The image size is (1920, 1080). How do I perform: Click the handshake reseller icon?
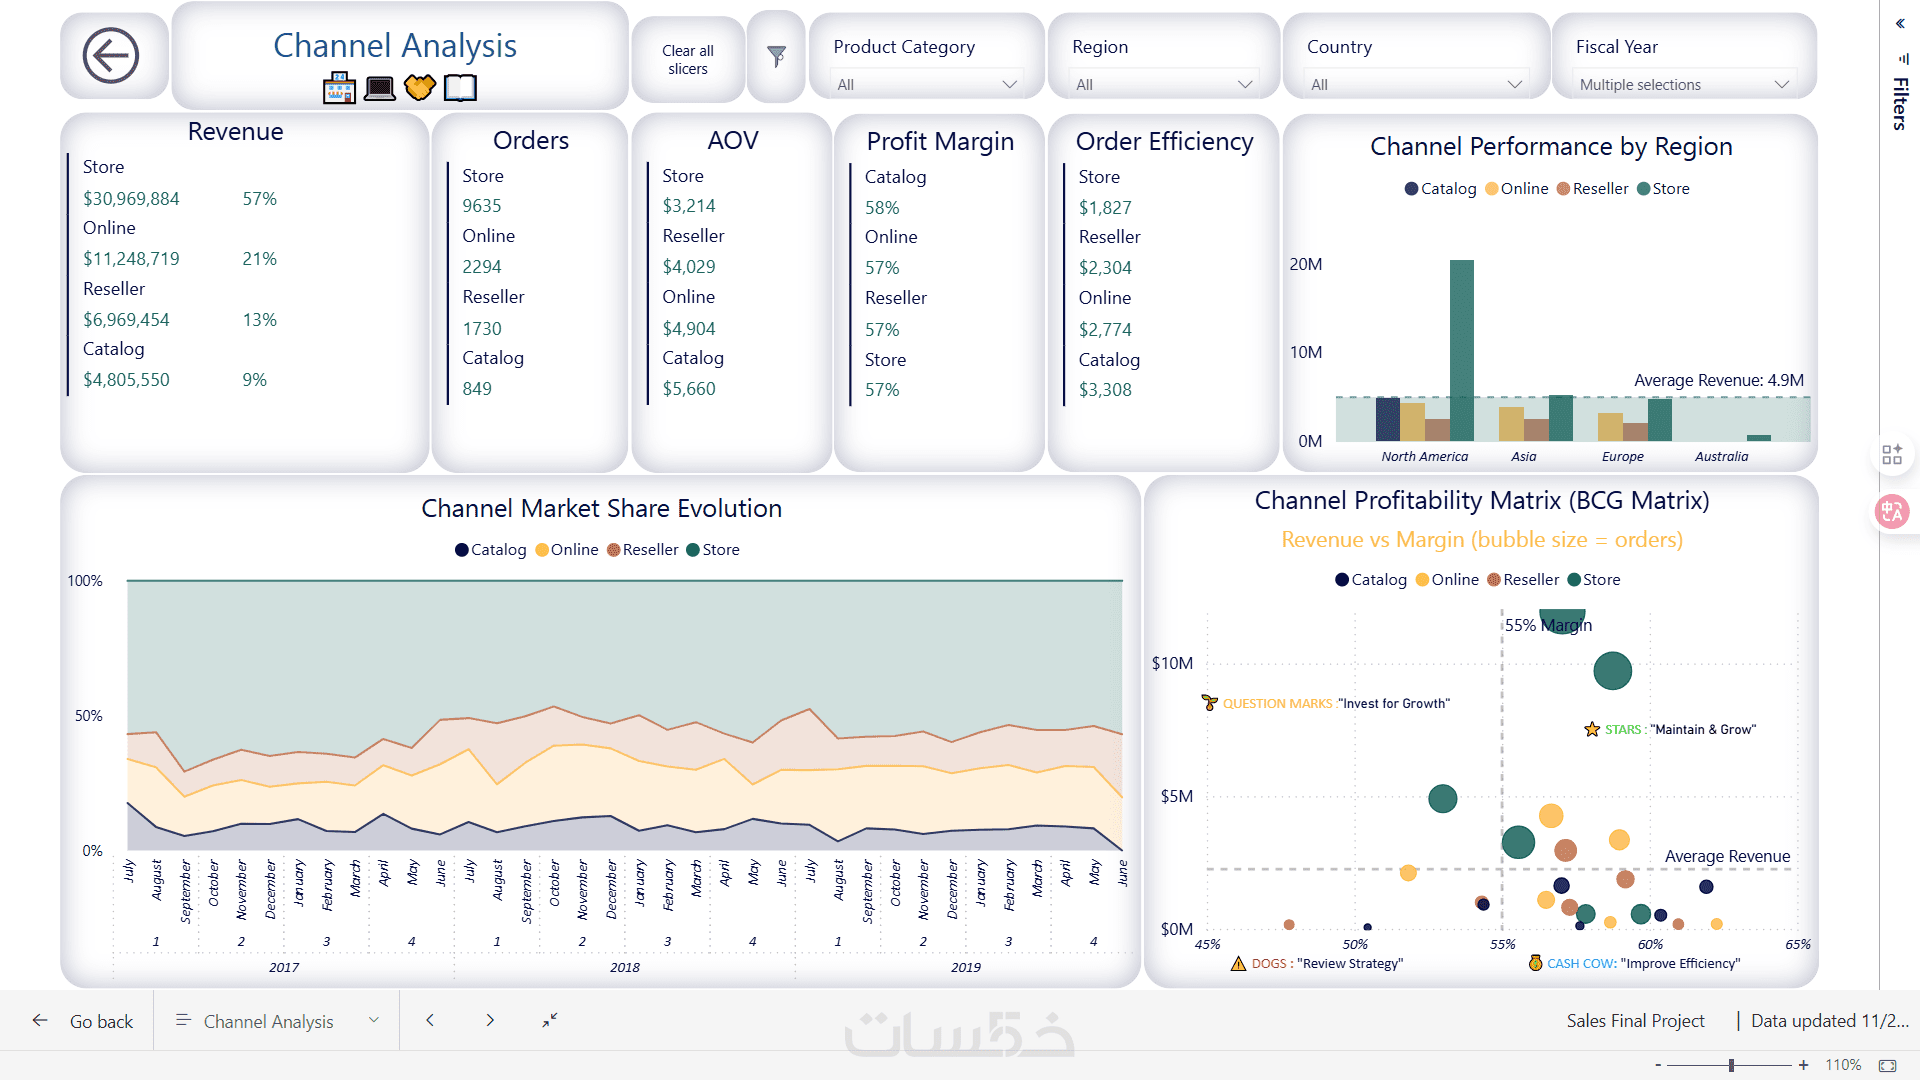(x=420, y=88)
